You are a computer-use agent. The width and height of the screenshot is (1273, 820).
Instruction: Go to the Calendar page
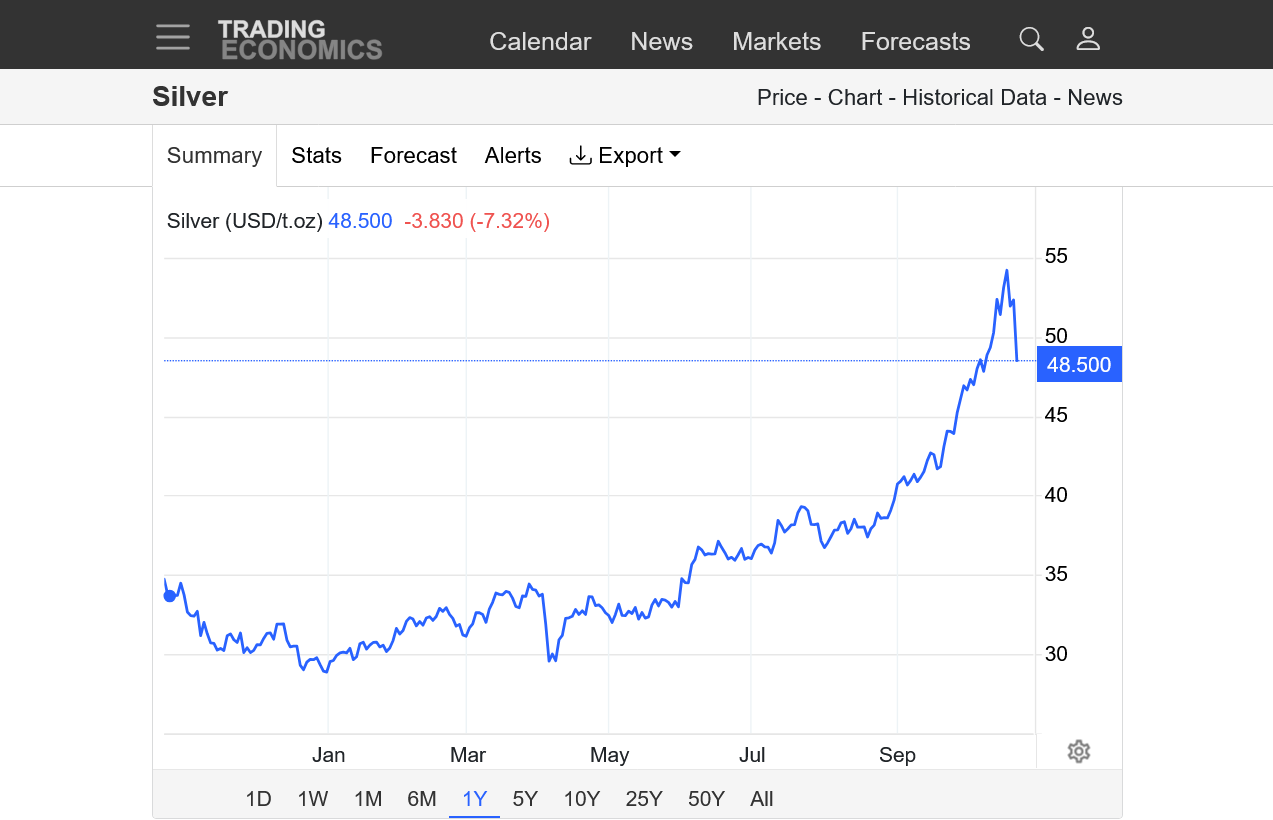pos(540,42)
